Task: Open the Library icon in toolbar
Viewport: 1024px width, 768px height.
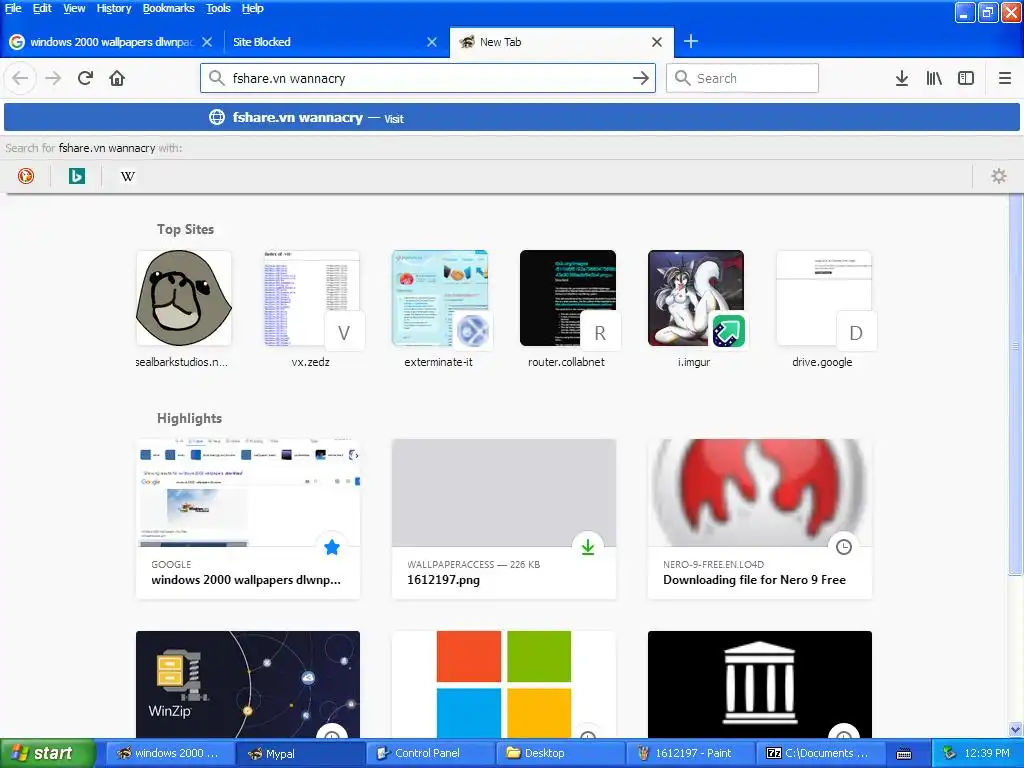Action: pos(934,78)
